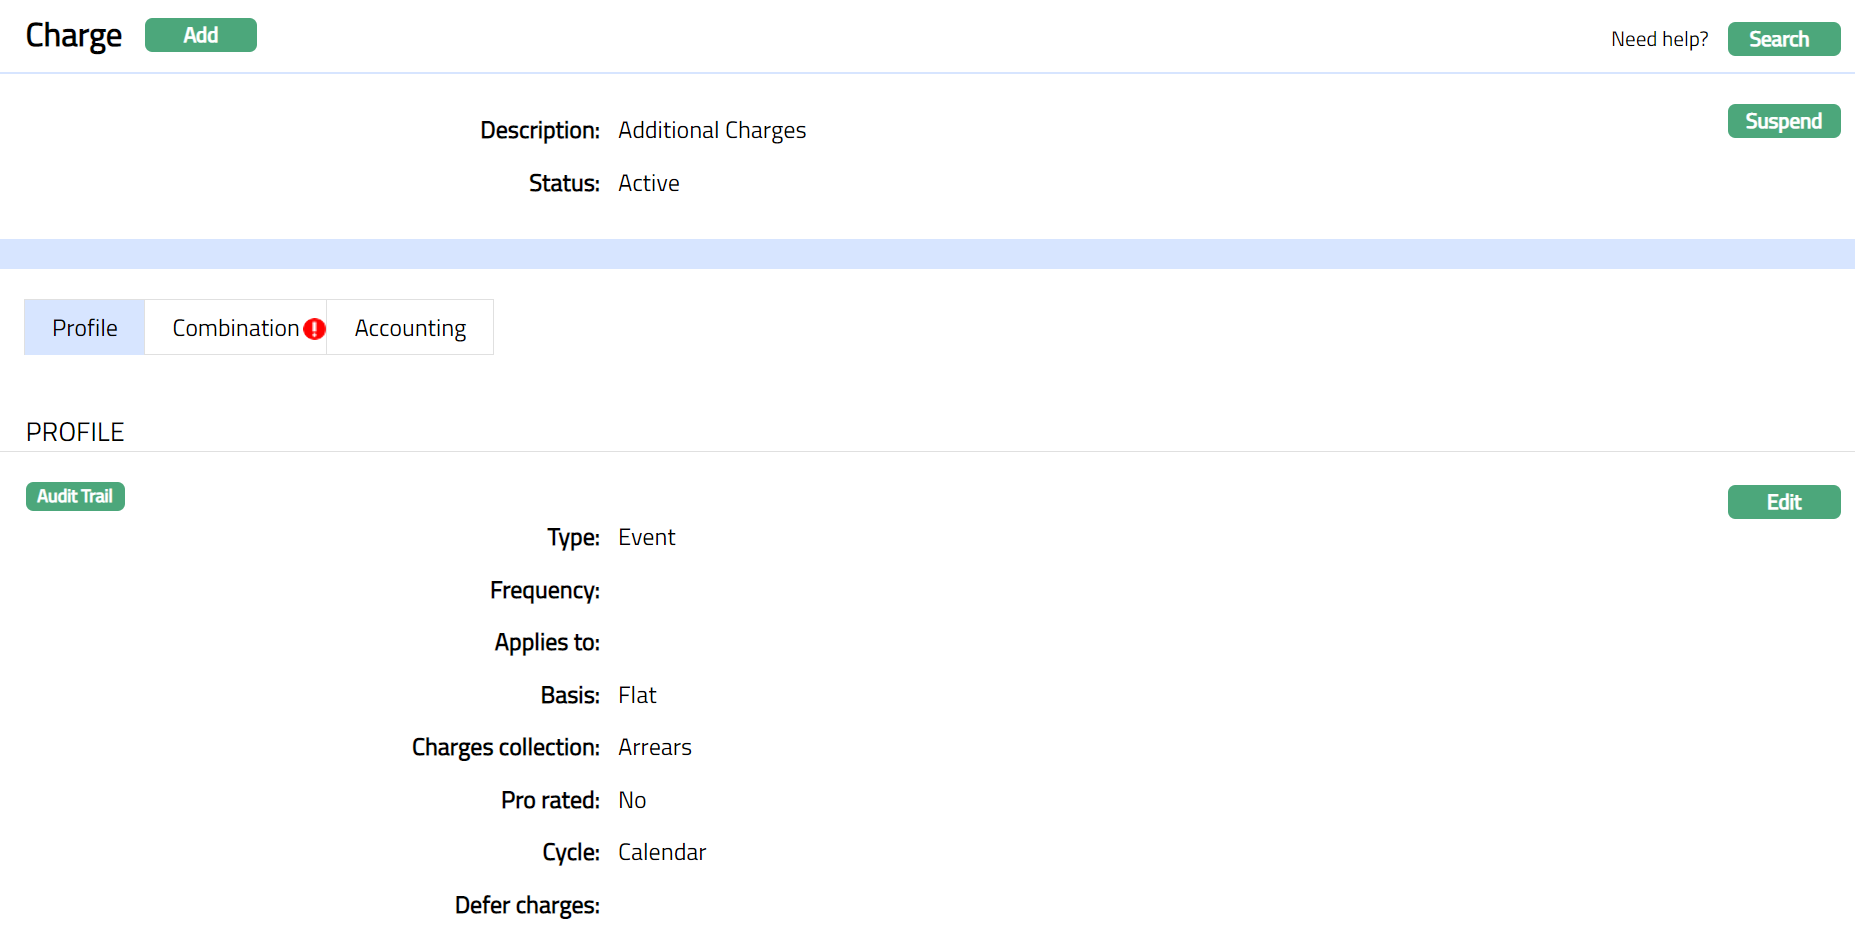Click the Event type value

646,537
